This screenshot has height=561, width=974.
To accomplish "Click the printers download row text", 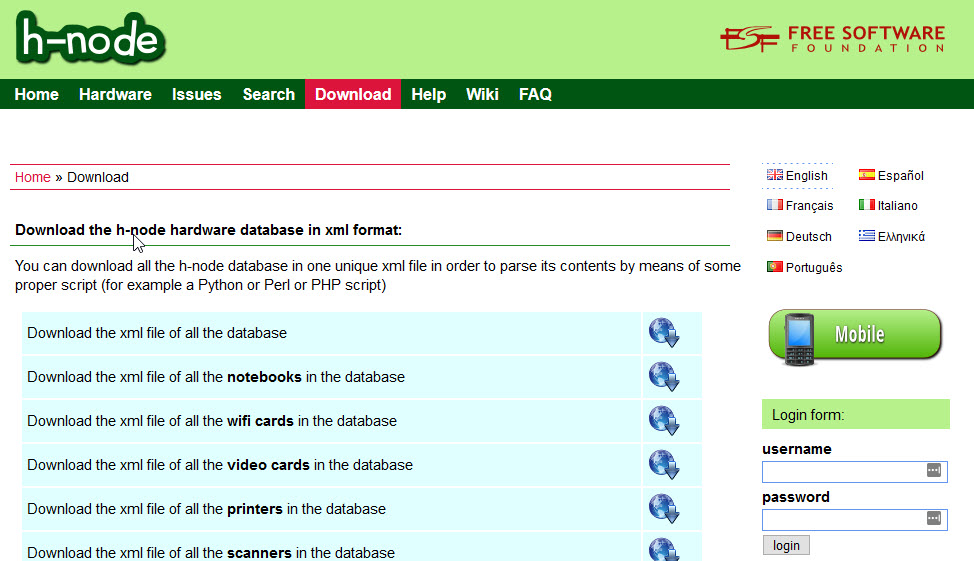I will tap(206, 509).
